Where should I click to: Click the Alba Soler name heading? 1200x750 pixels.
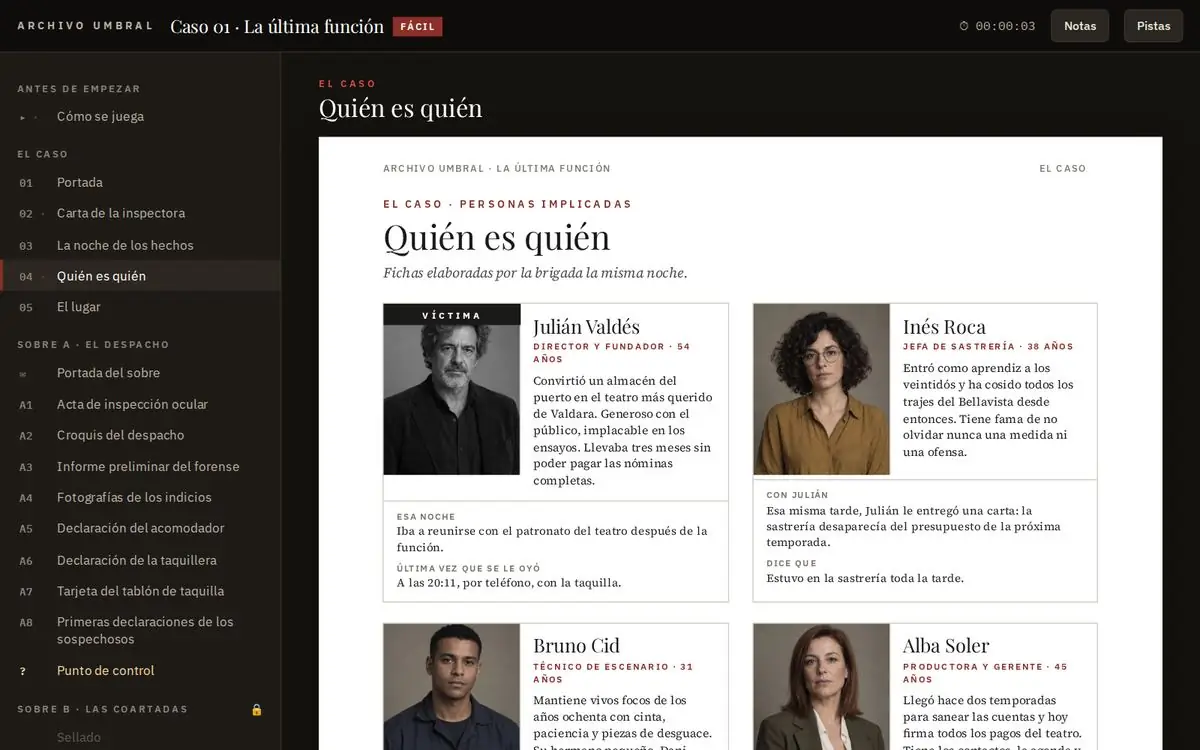tap(946, 646)
